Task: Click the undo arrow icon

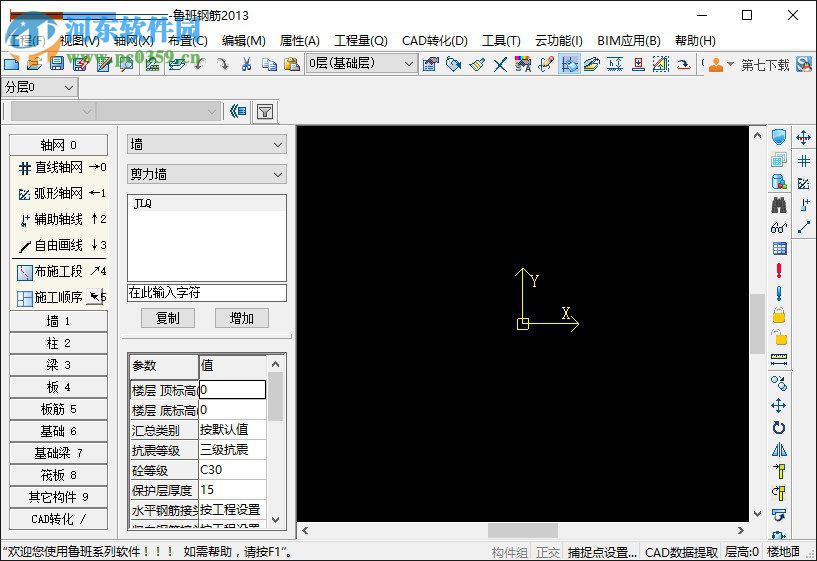Action: tap(199, 64)
